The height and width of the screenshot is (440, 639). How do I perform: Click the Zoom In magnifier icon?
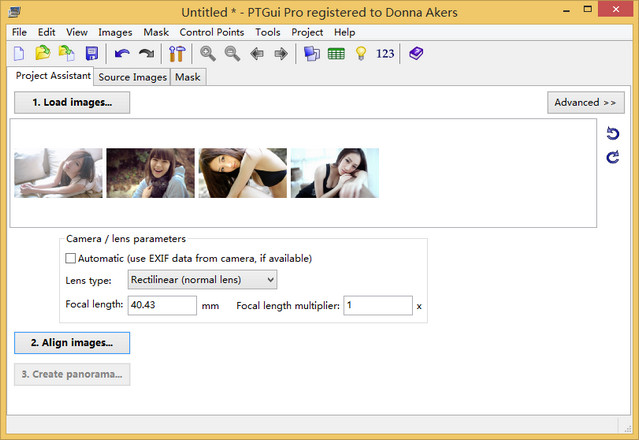coord(207,53)
